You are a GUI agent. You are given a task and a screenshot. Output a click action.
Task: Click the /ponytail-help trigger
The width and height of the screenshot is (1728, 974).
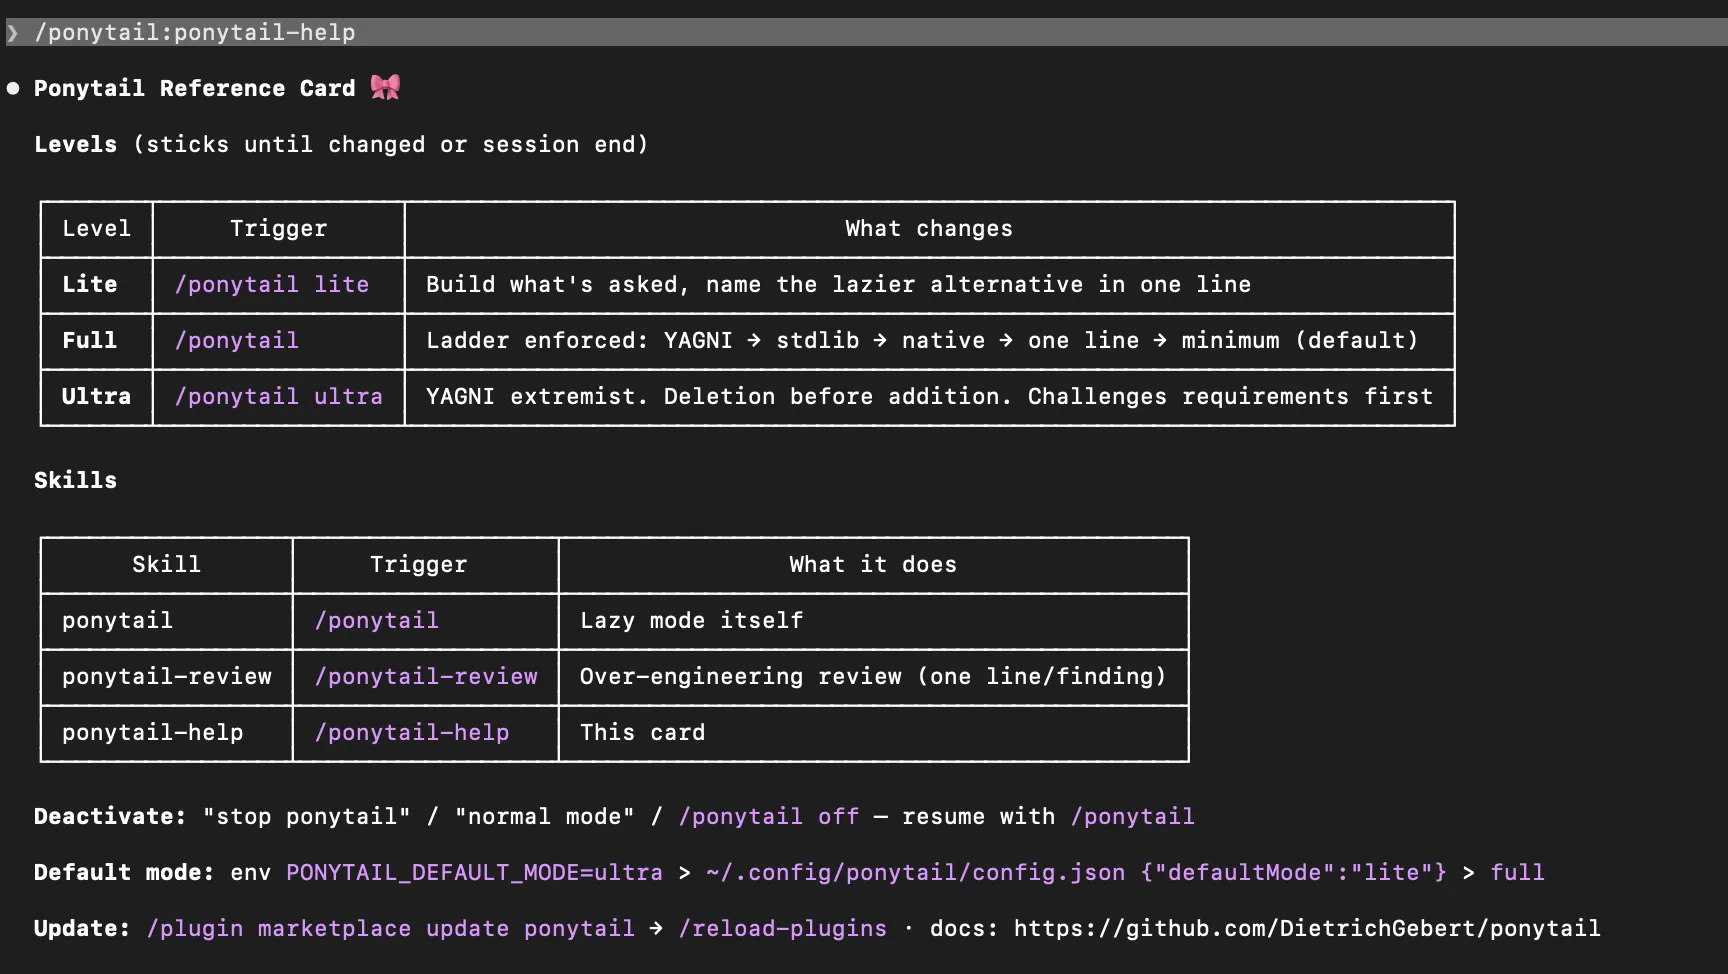coord(412,732)
